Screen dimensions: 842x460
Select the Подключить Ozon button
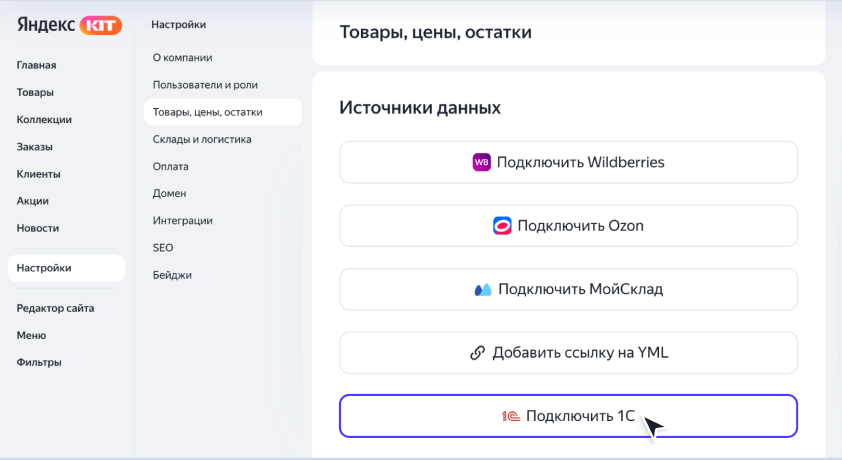coord(568,225)
